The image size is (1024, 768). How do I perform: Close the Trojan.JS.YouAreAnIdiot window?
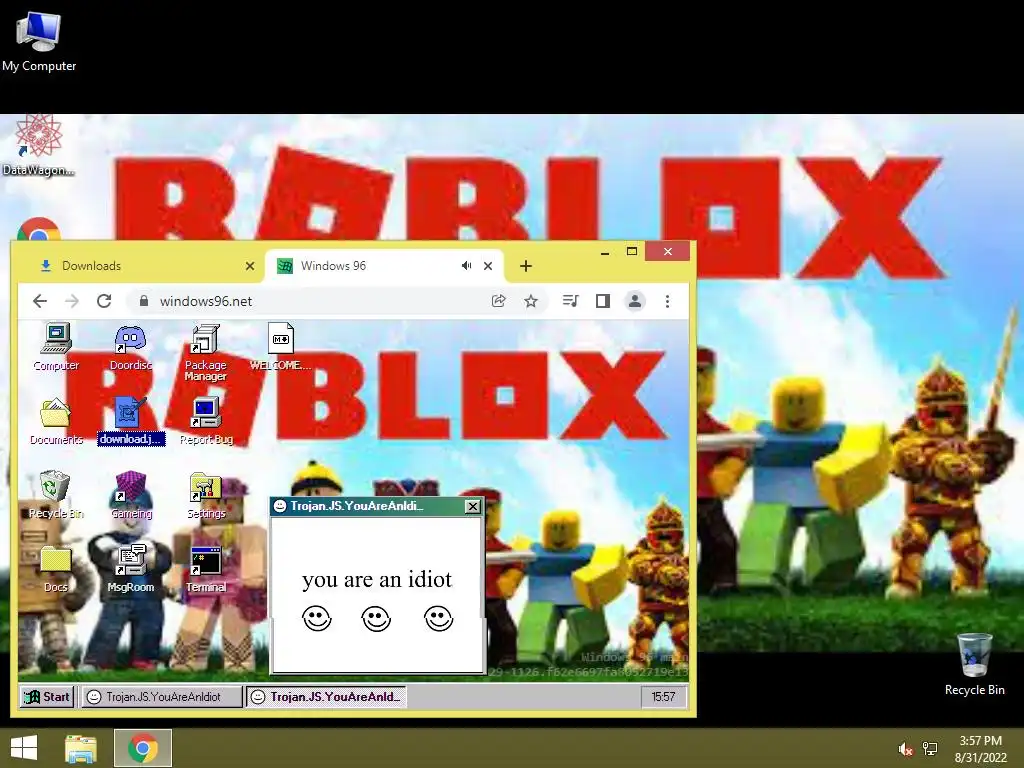click(473, 506)
